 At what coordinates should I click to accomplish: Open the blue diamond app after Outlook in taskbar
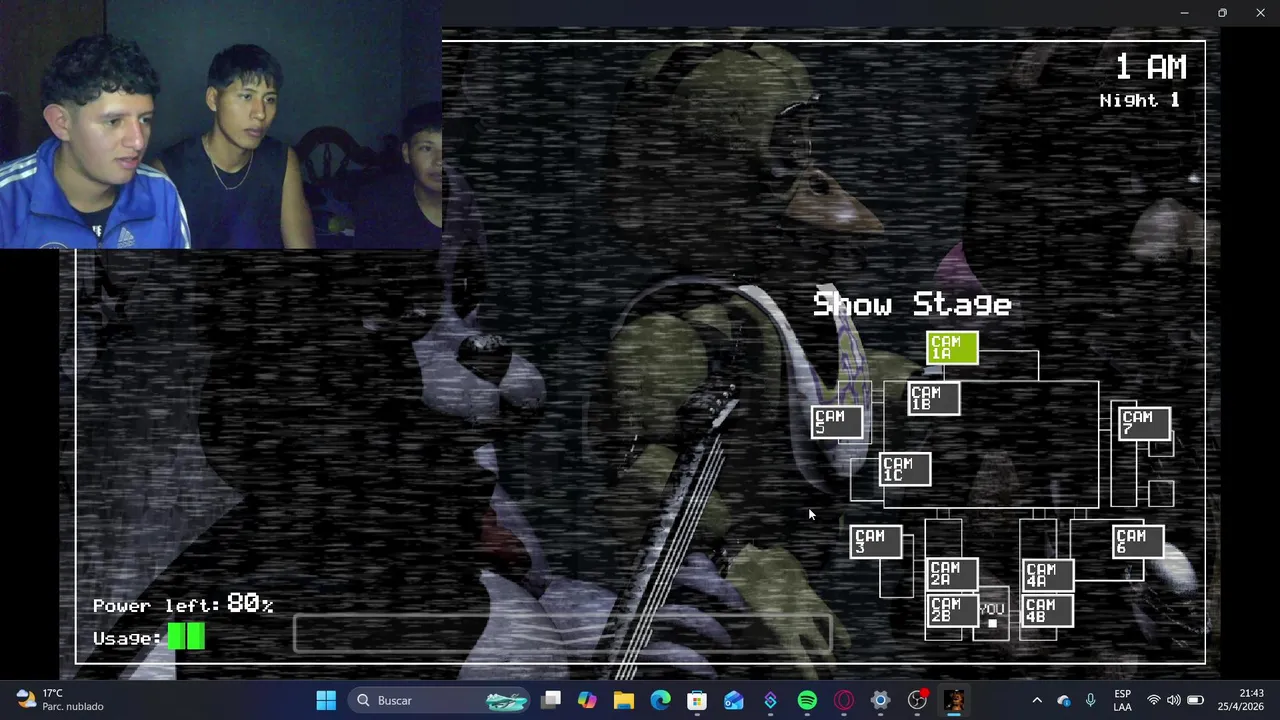[x=770, y=700]
